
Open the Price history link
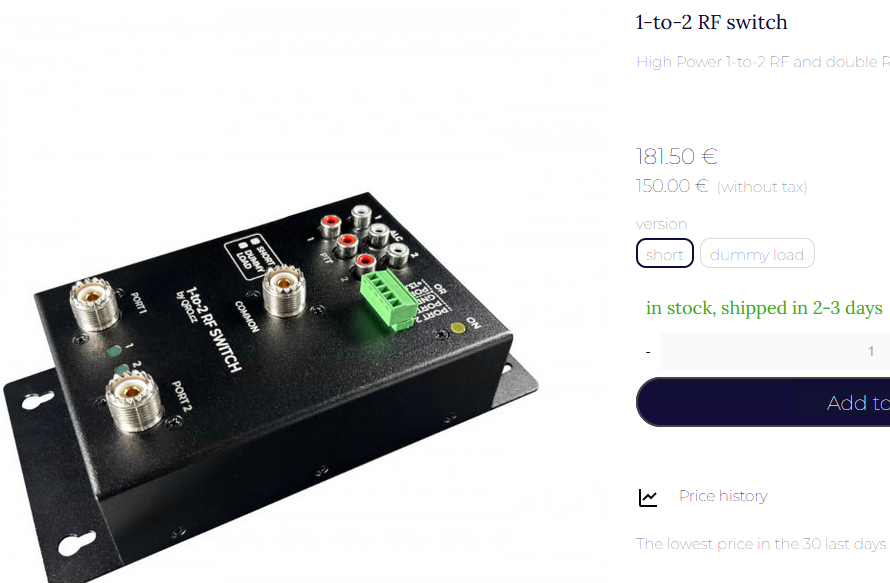(723, 496)
